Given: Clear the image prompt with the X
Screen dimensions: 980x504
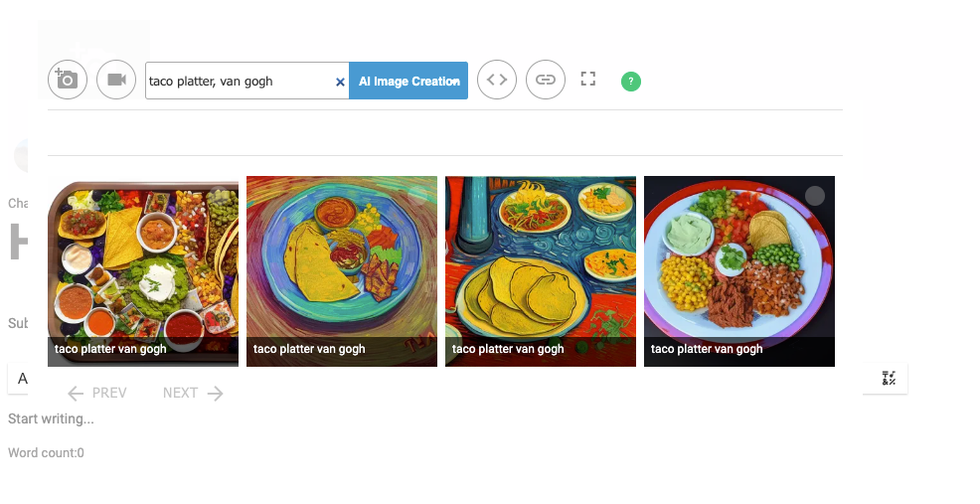Looking at the screenshot, I should (x=340, y=82).
